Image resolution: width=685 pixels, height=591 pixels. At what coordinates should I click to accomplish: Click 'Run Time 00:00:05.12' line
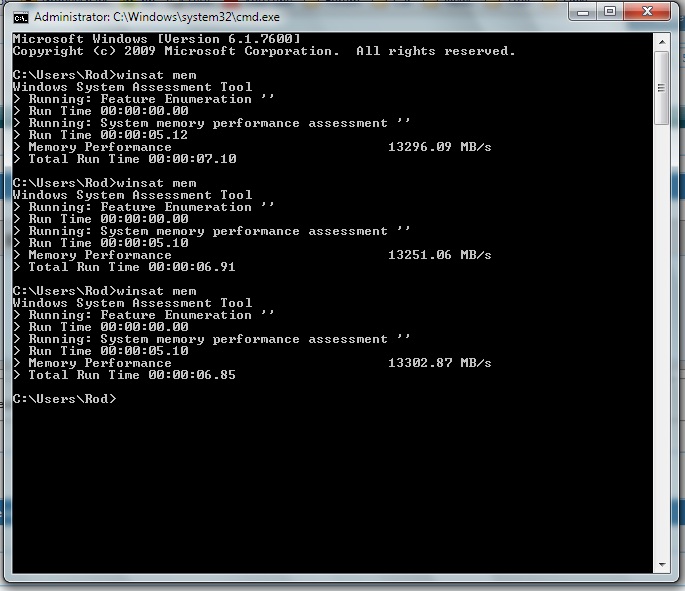pos(100,135)
